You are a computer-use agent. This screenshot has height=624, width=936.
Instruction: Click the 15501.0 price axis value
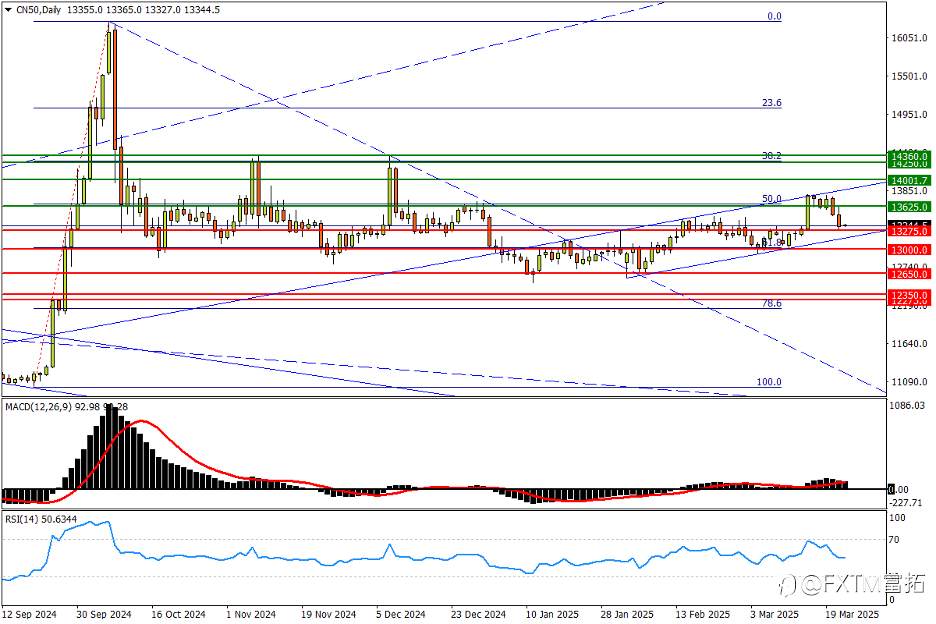pyautogui.click(x=909, y=76)
